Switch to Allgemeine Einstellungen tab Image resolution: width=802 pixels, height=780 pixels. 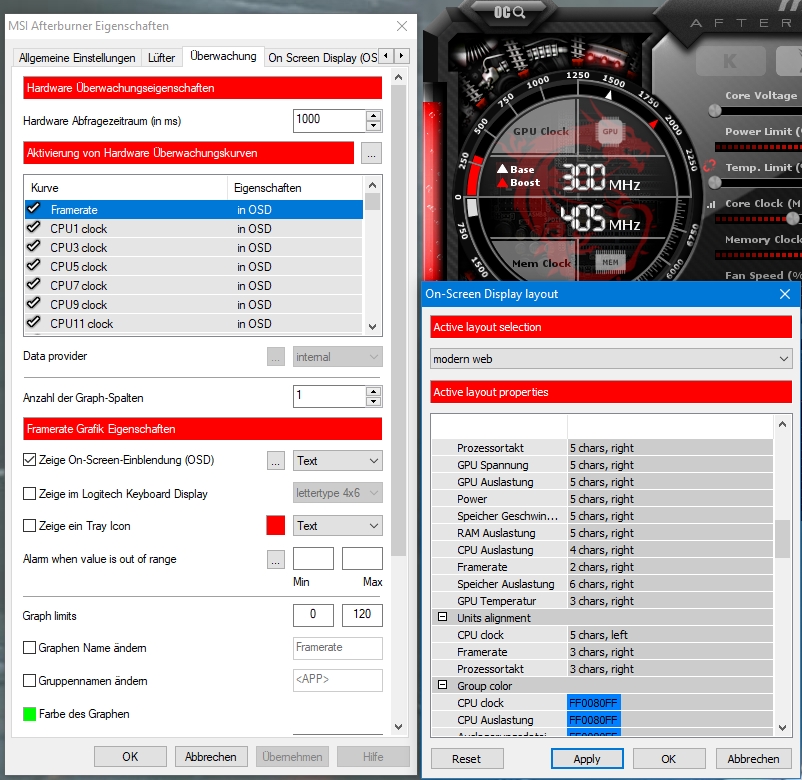click(77, 58)
